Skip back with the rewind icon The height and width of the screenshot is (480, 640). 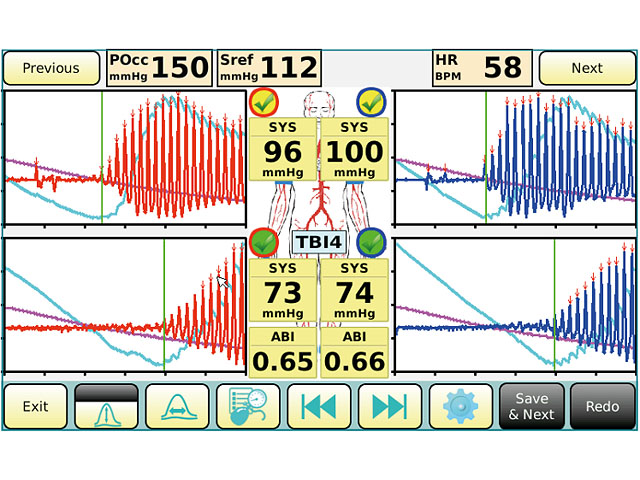319,406
